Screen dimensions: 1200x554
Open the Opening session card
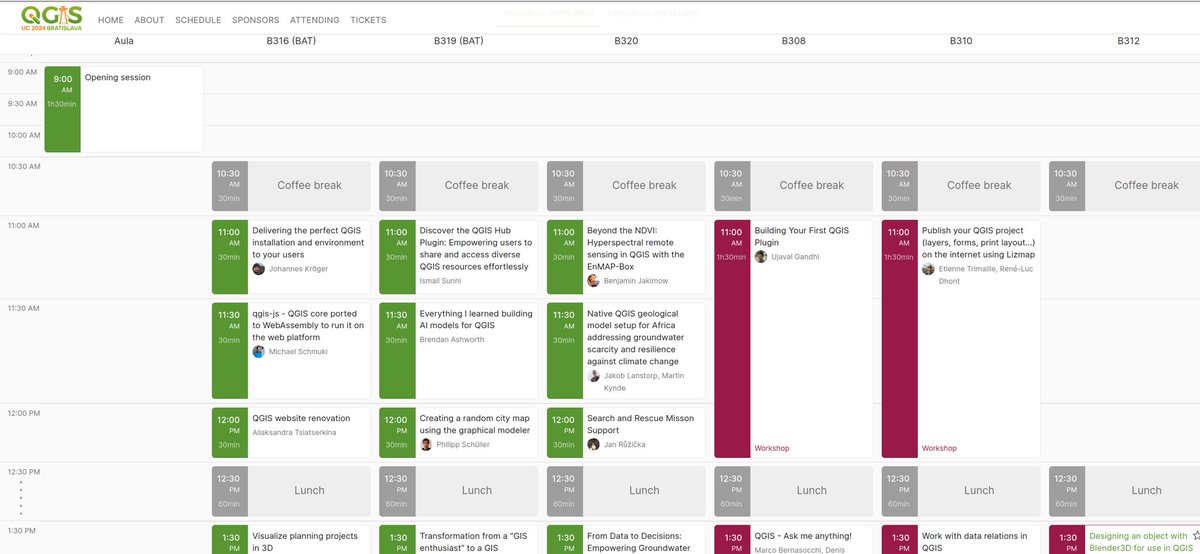[x=124, y=109]
